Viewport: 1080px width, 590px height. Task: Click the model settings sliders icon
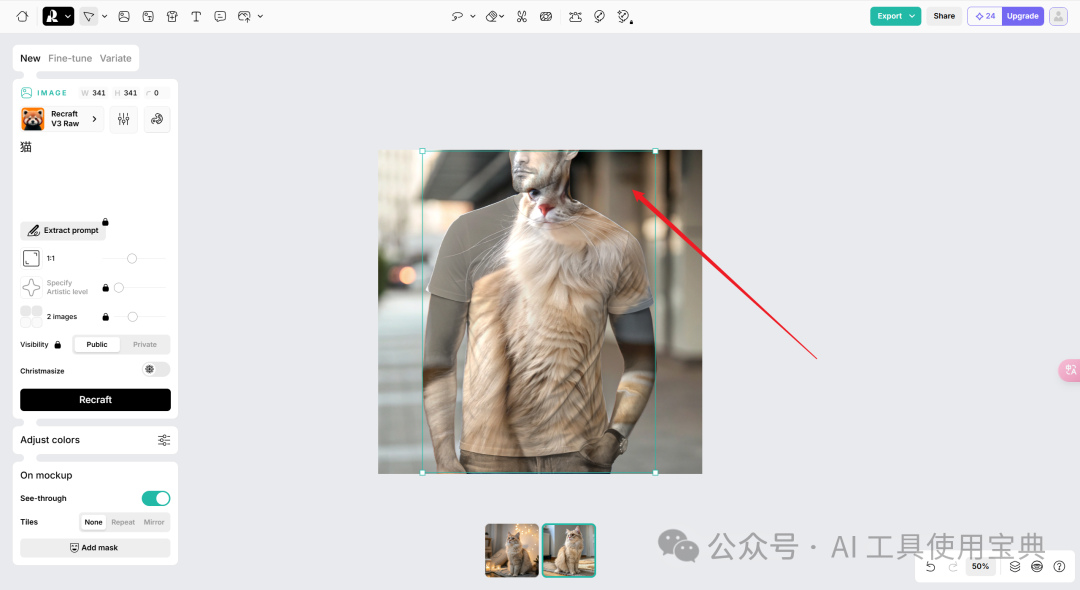click(x=123, y=119)
